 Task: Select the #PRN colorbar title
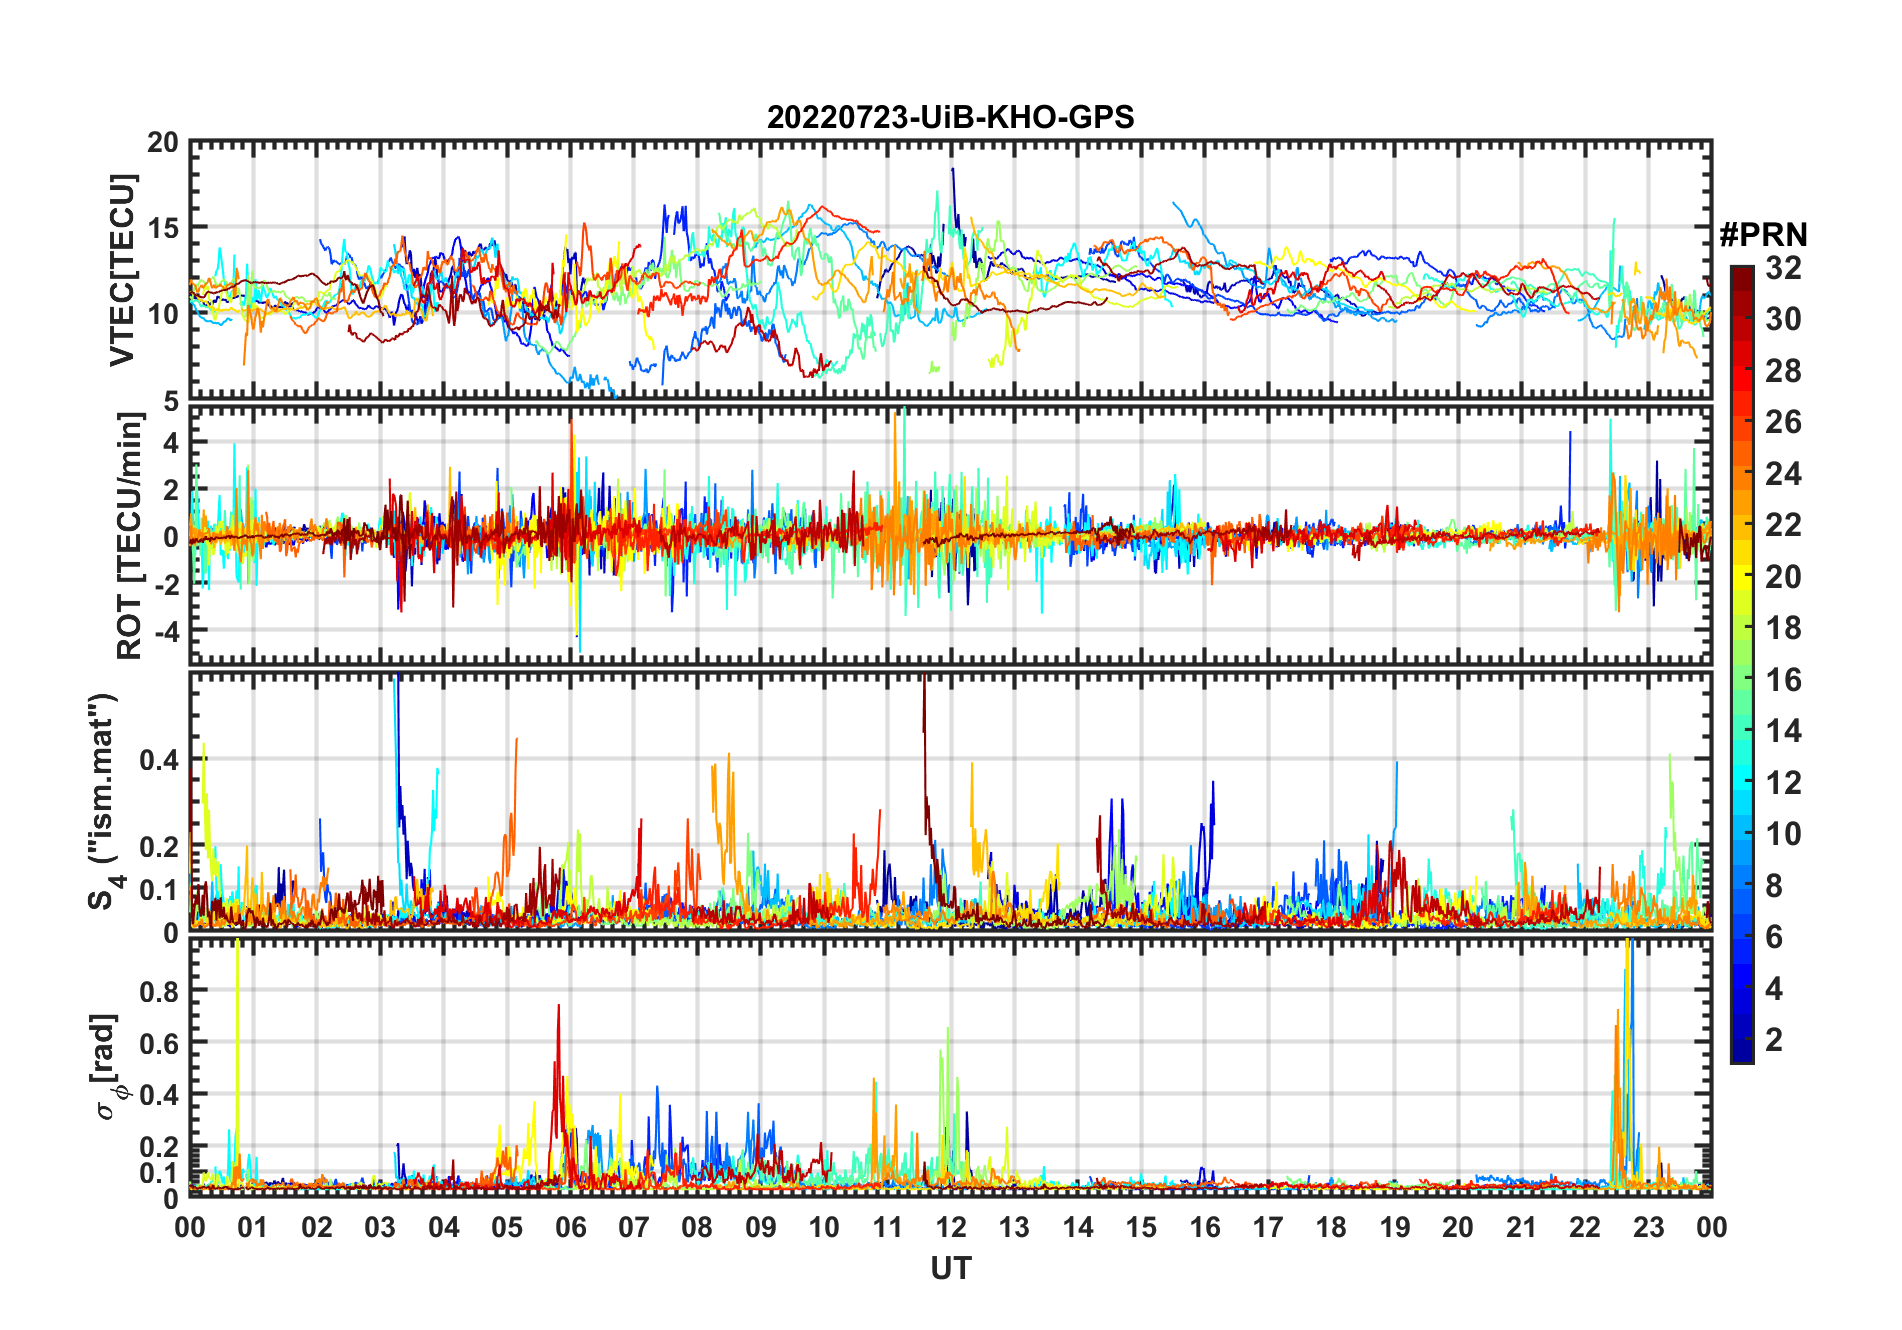[1763, 234]
